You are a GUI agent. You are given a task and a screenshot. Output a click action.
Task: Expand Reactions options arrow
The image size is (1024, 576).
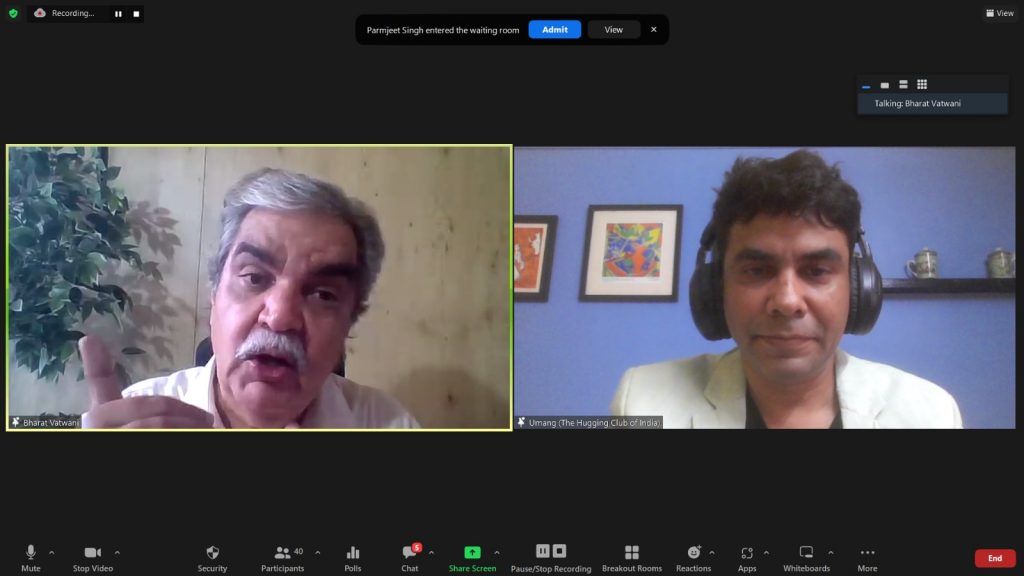pyautogui.click(x=712, y=552)
